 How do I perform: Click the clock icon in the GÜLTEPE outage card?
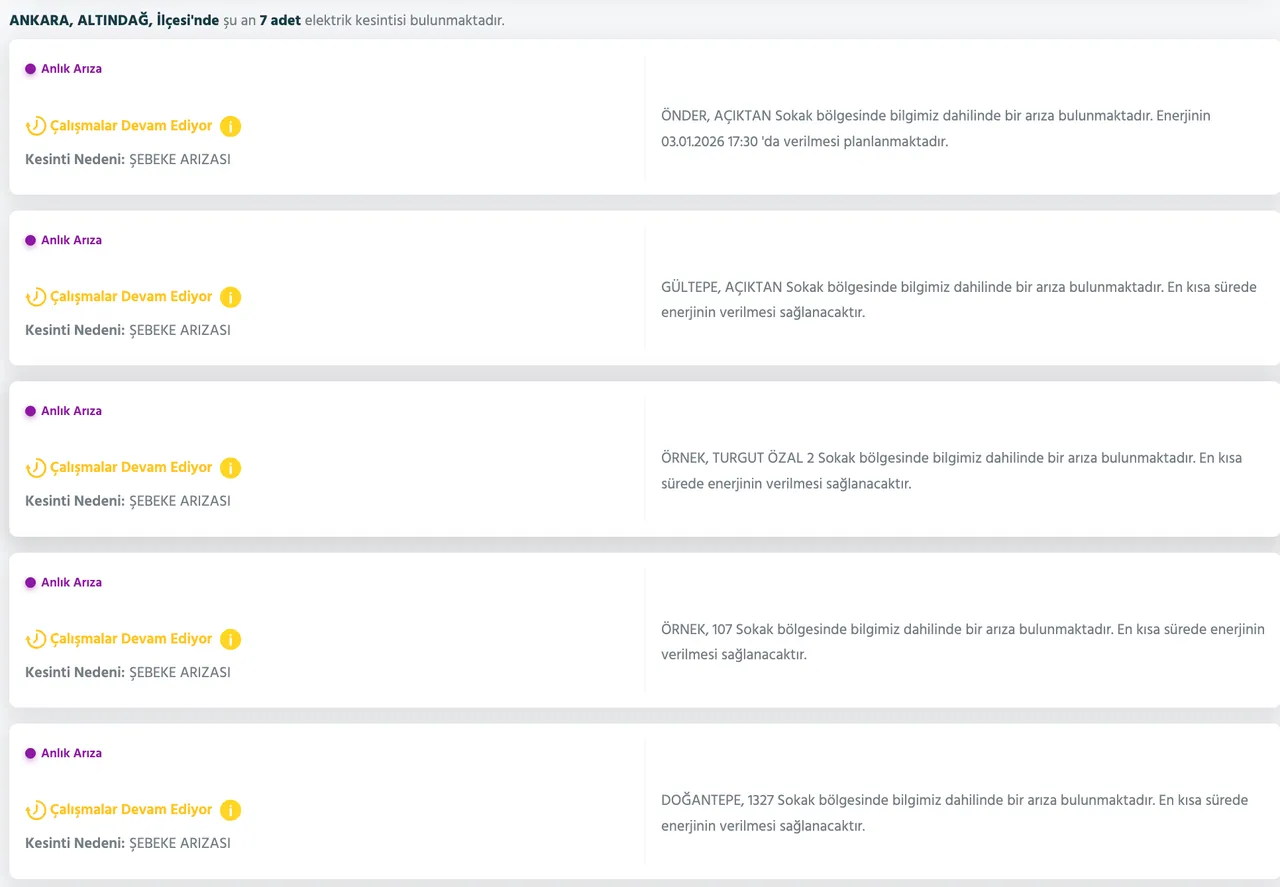pyautogui.click(x=36, y=297)
